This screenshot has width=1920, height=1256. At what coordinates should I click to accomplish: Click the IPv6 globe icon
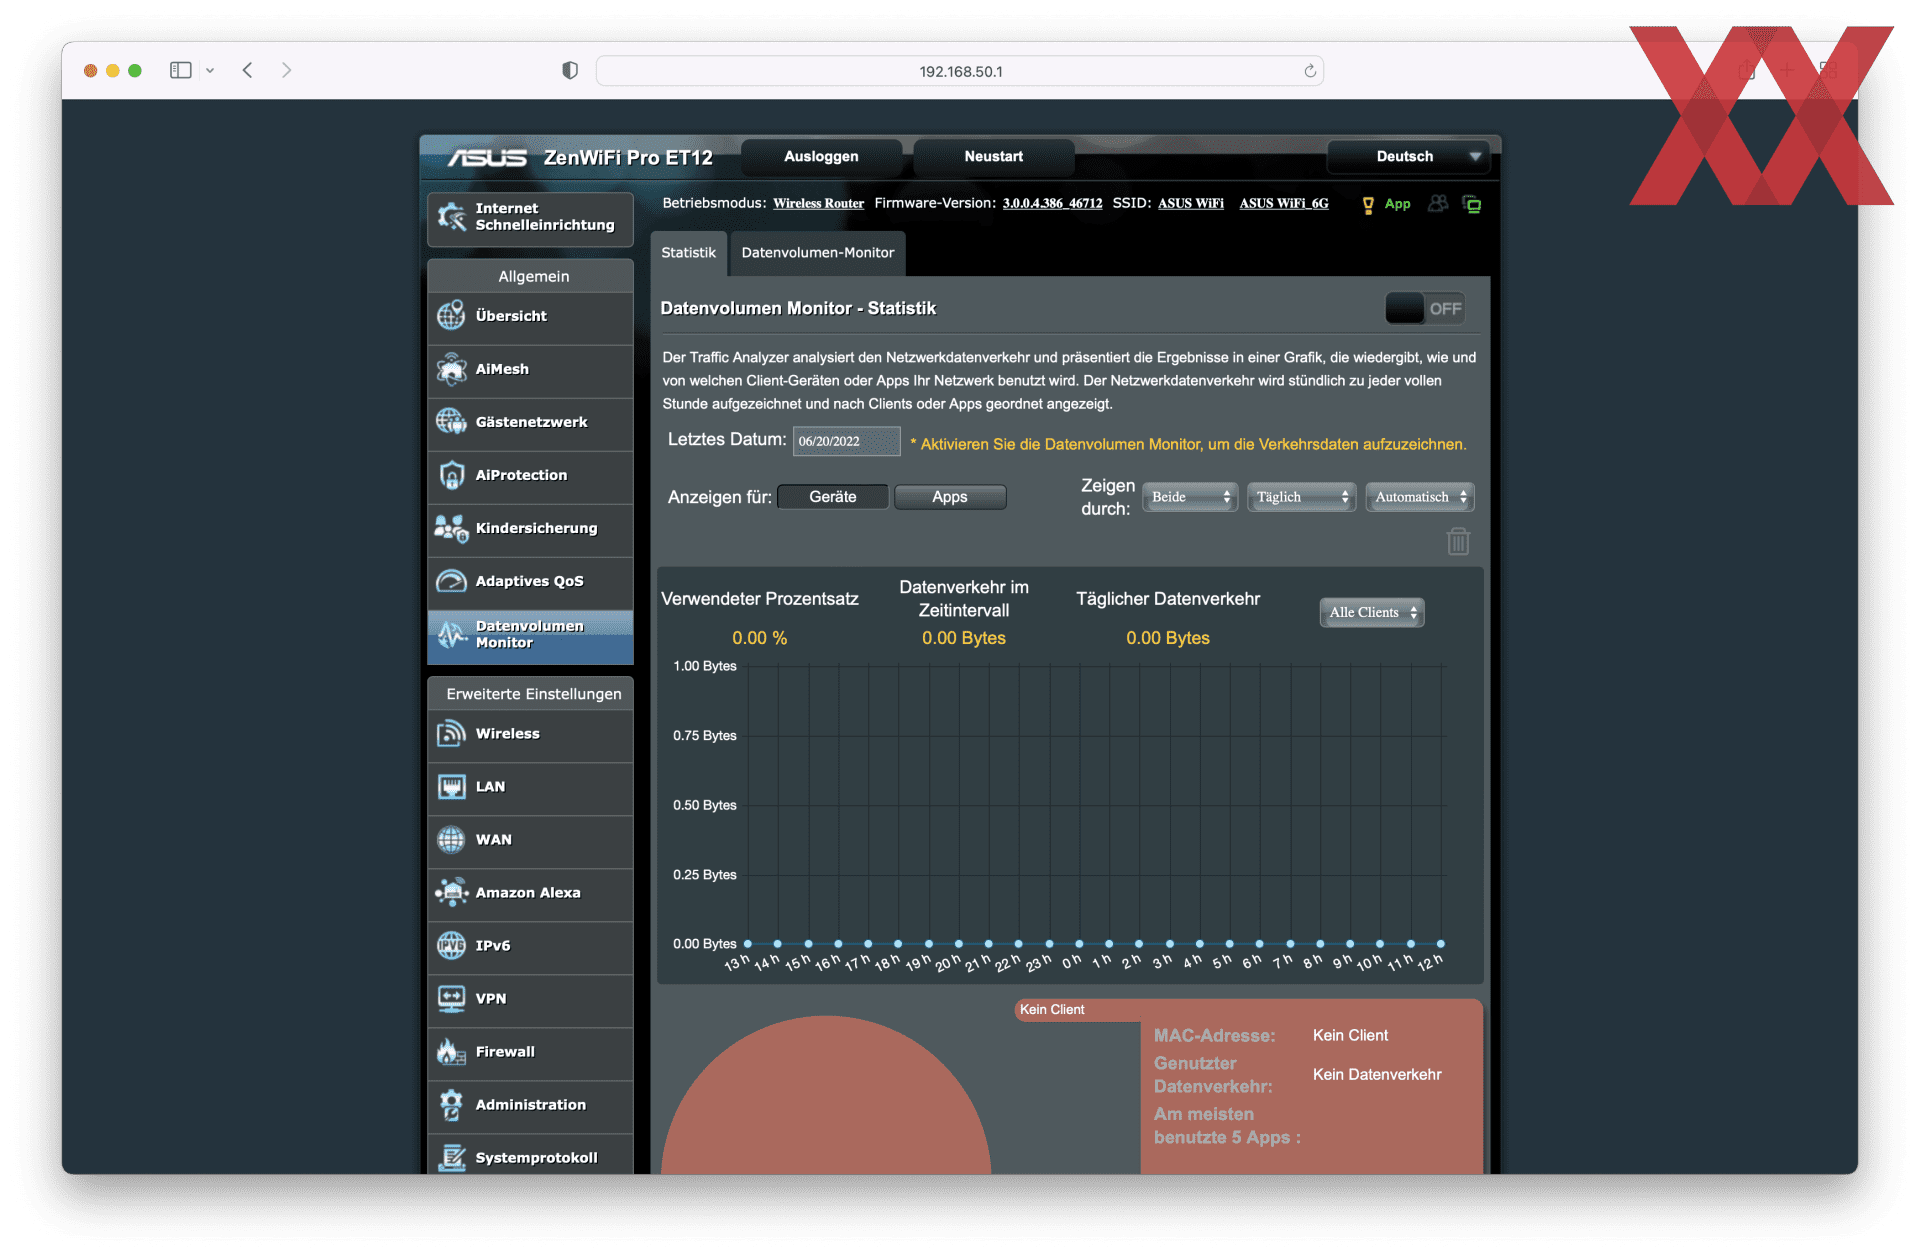tap(451, 945)
